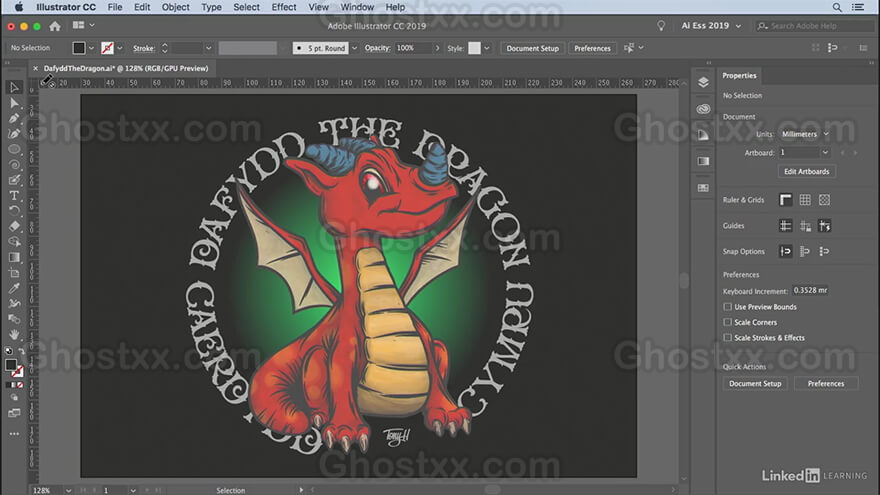Toggle Snap to Point option

(x=786, y=251)
